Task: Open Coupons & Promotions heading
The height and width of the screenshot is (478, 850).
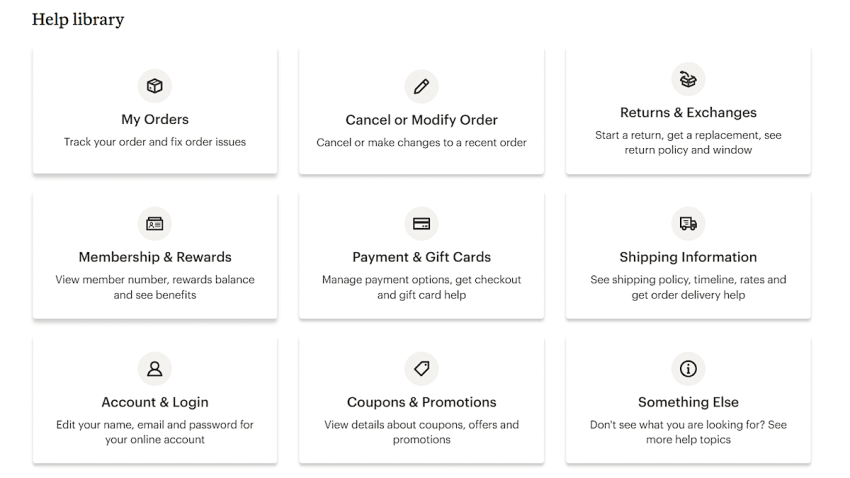Action: pyautogui.click(x=421, y=402)
